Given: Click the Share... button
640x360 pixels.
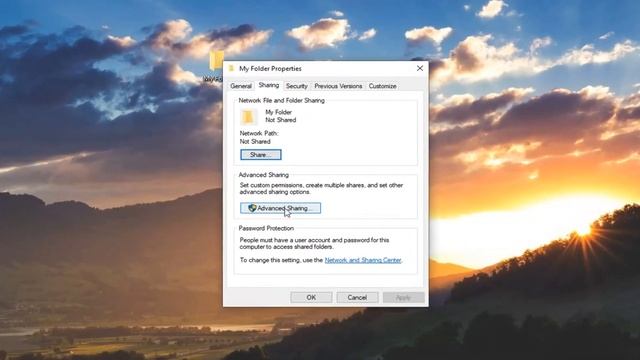Looking at the screenshot, I should click(261, 155).
